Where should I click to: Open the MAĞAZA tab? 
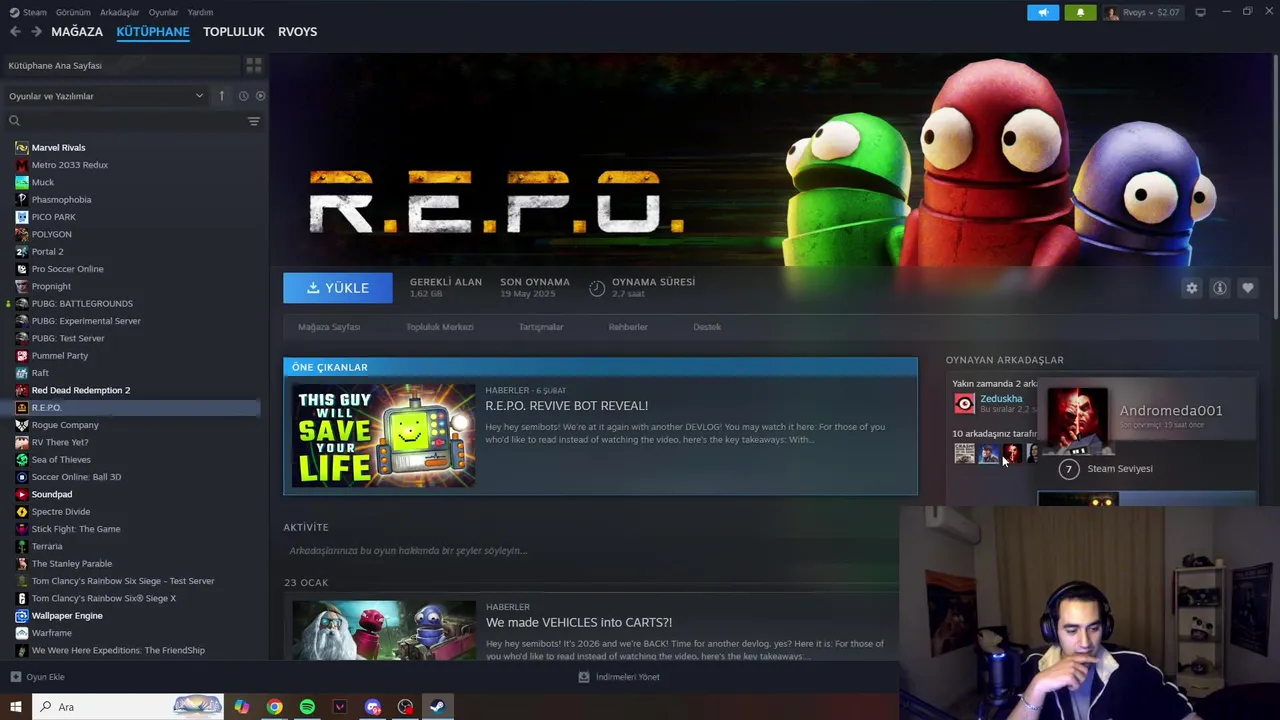click(77, 32)
